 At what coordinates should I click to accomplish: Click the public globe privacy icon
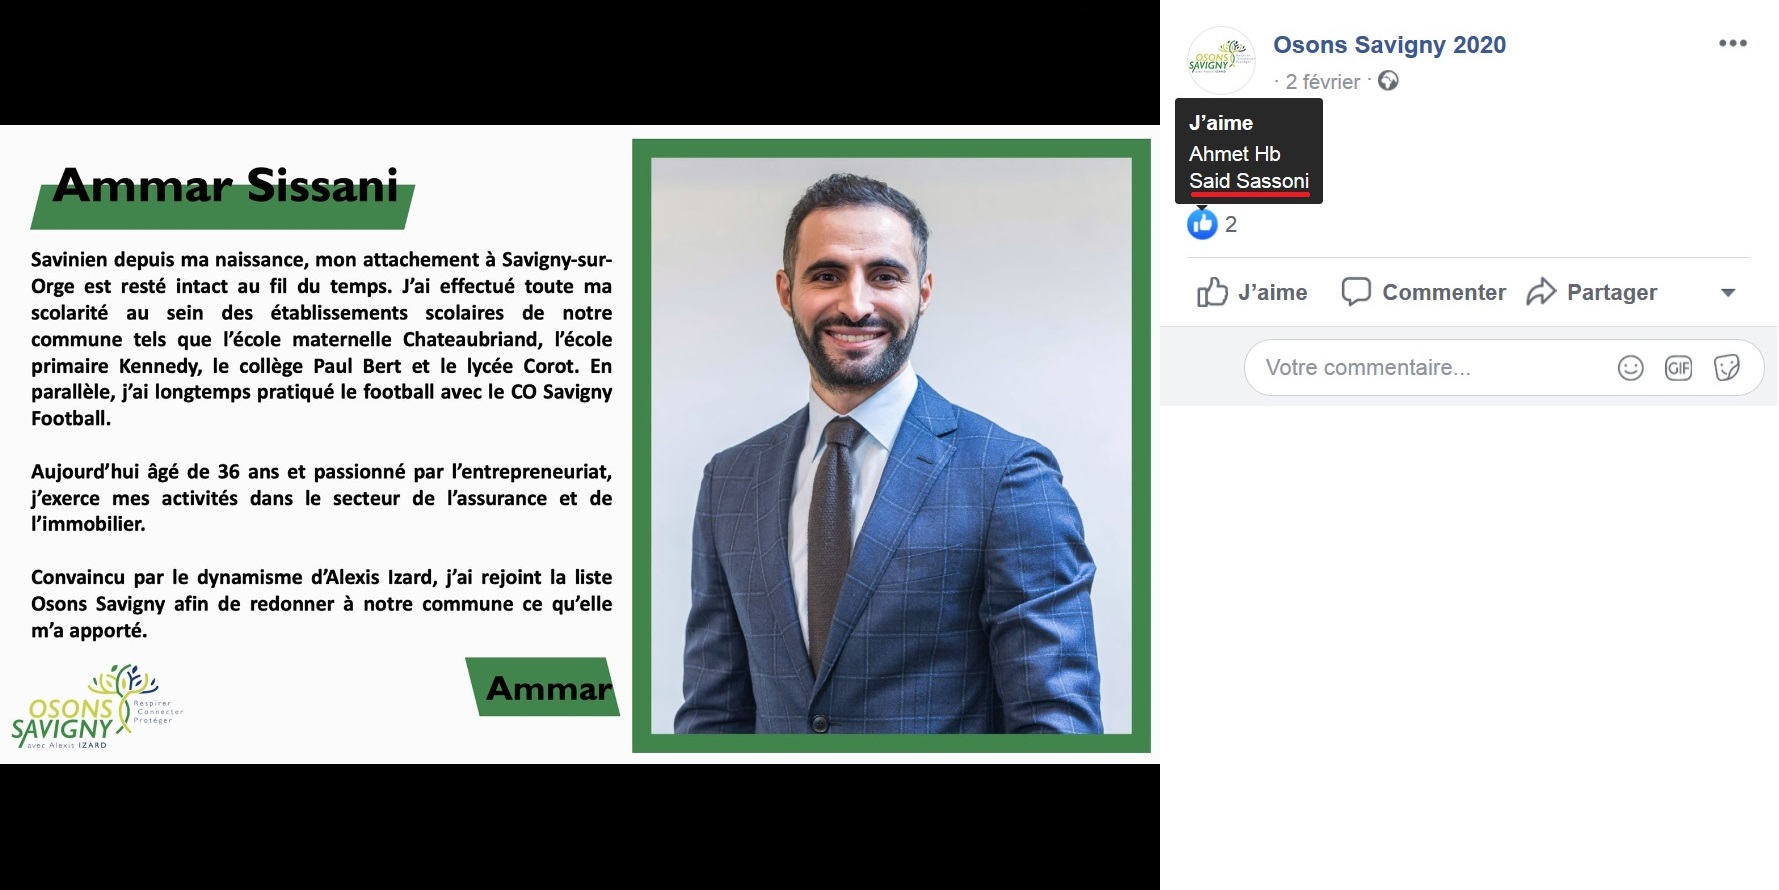pos(1388,81)
